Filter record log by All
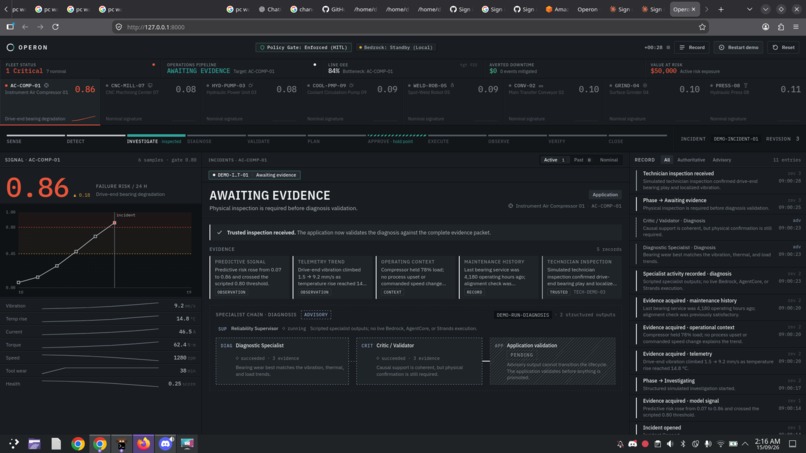806x453 pixels. [x=667, y=160]
